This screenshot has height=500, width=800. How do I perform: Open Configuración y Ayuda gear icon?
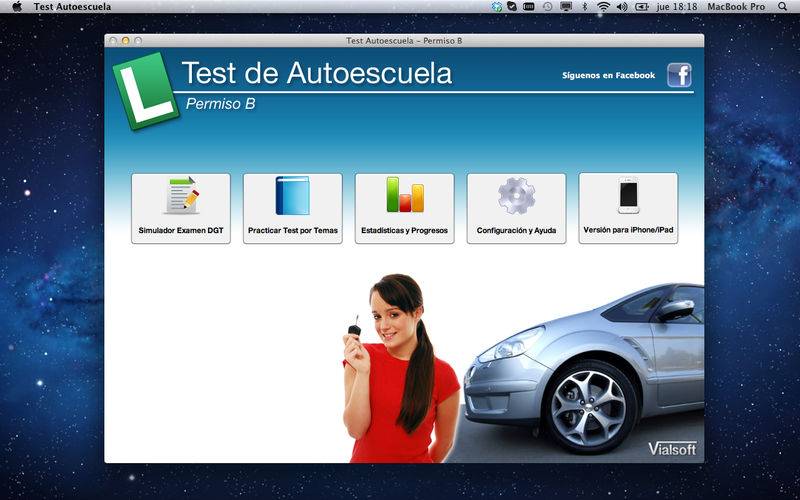[516, 196]
